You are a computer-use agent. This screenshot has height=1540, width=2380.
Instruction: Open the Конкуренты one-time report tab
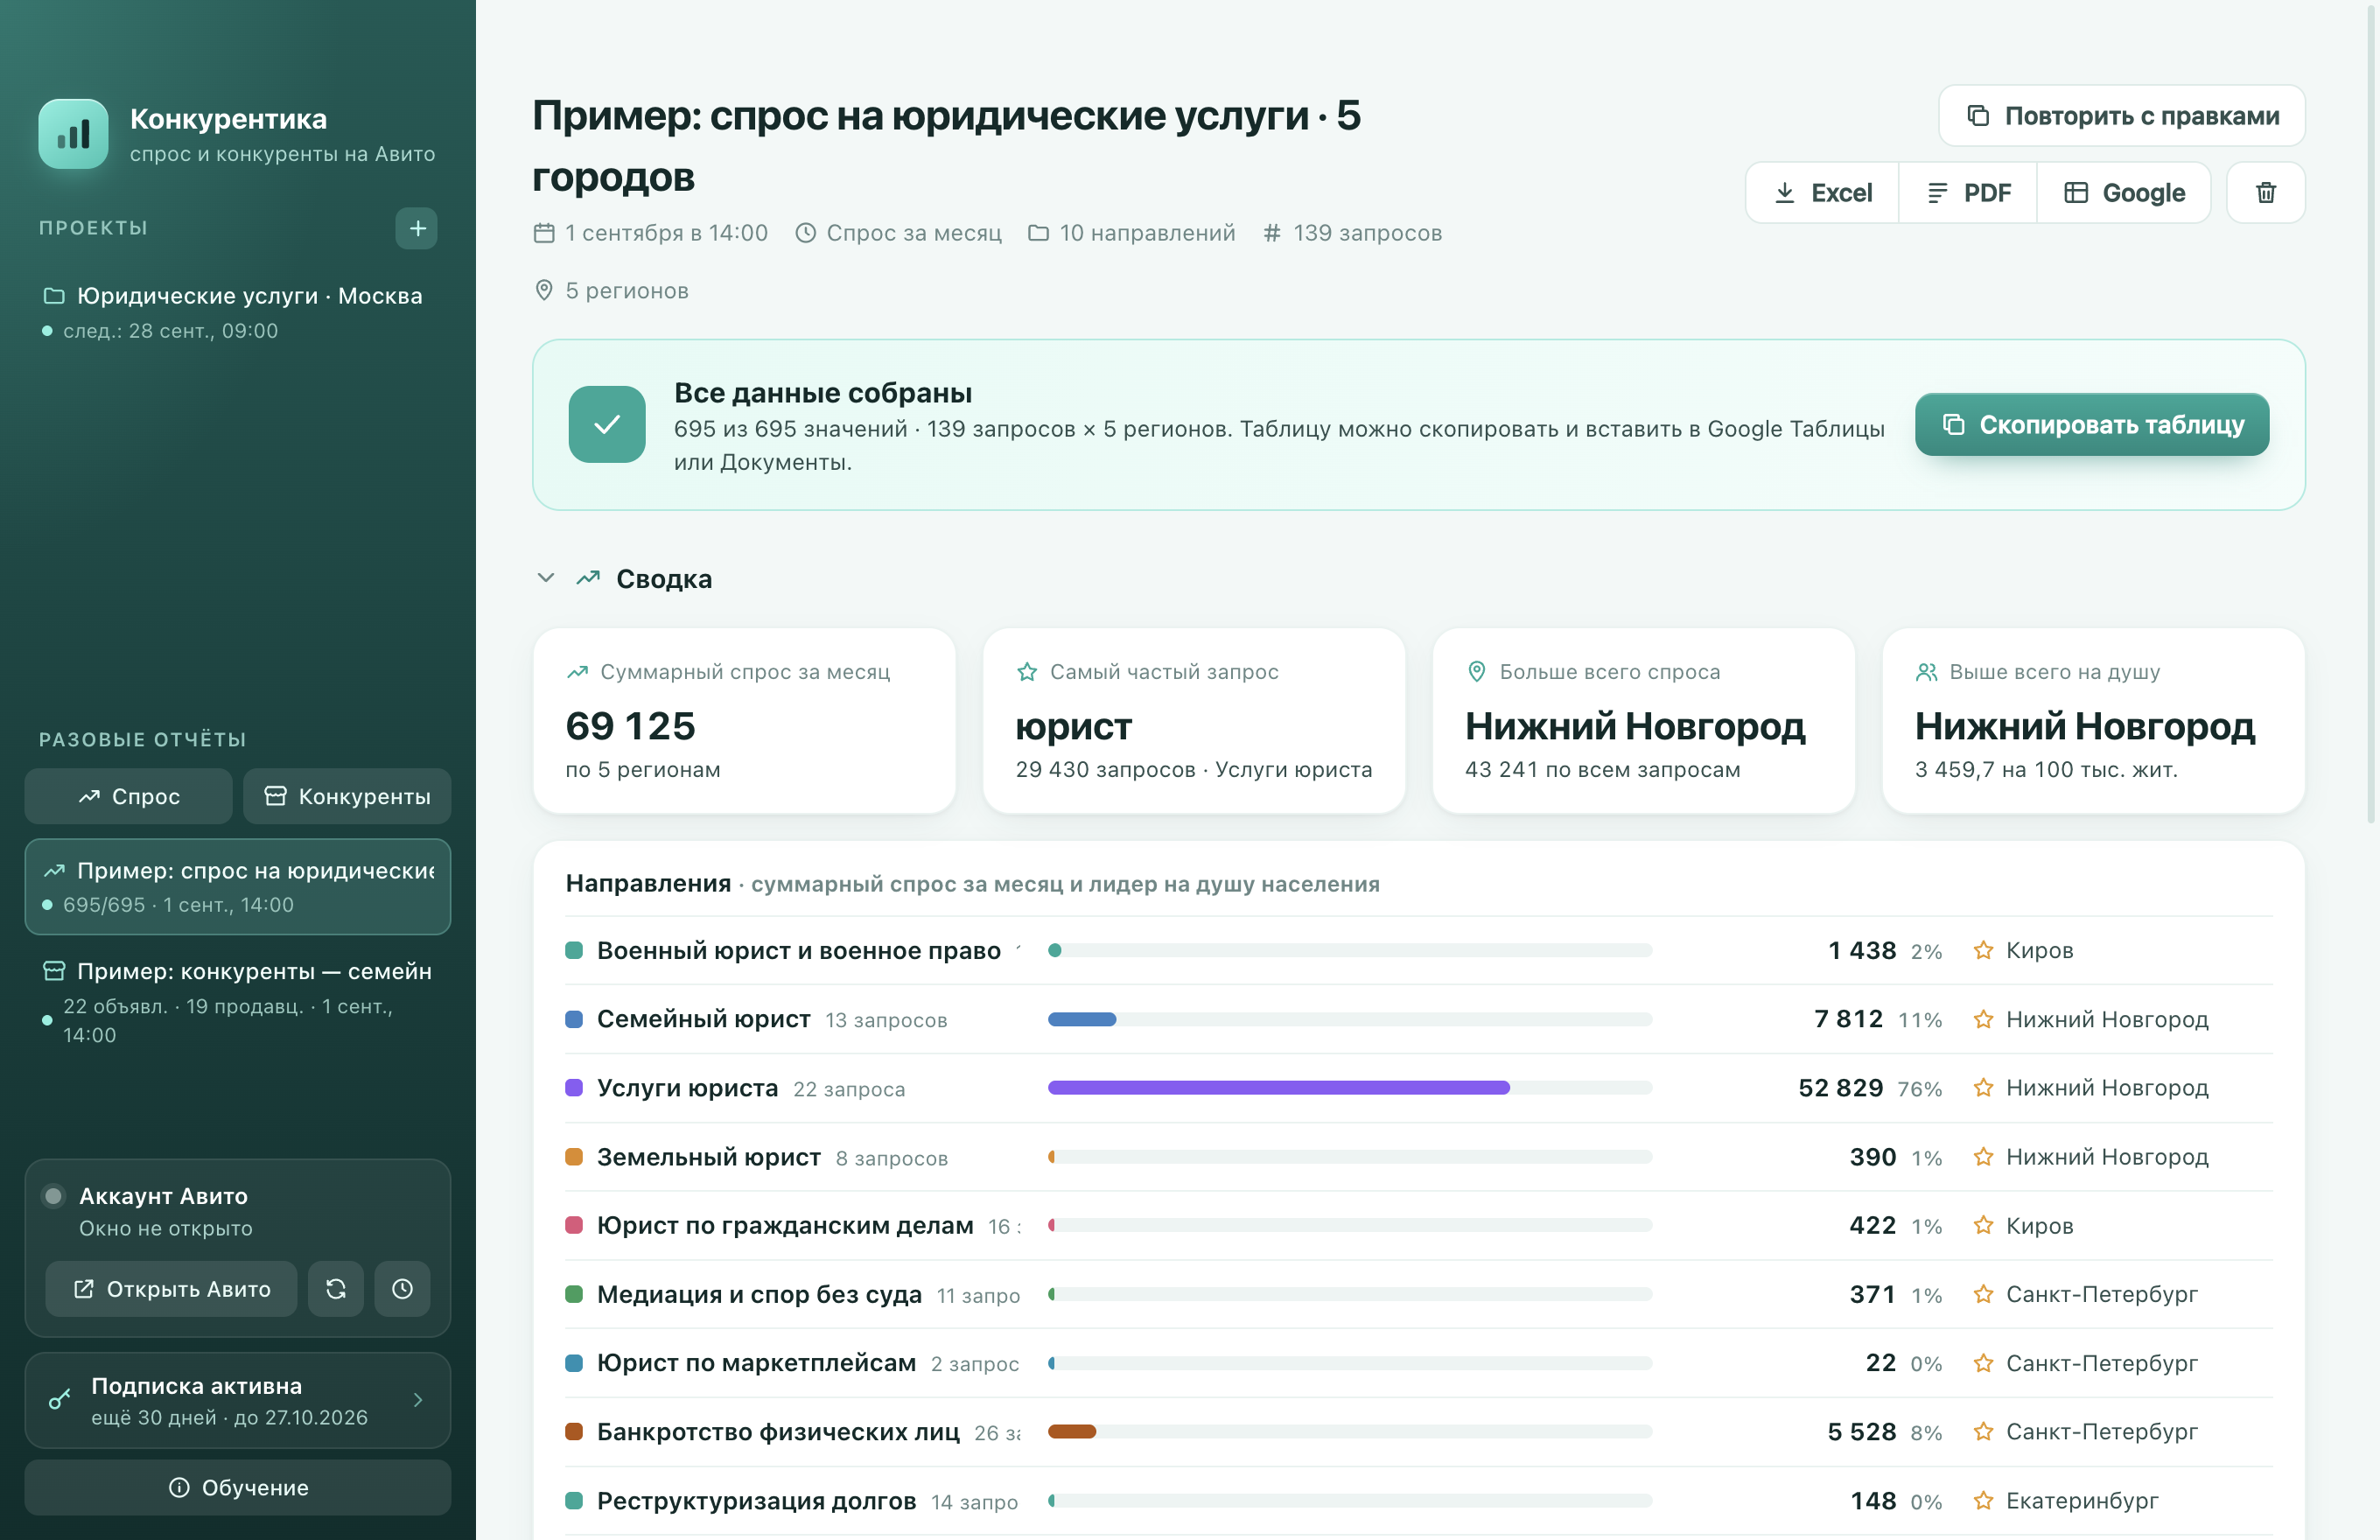point(347,796)
